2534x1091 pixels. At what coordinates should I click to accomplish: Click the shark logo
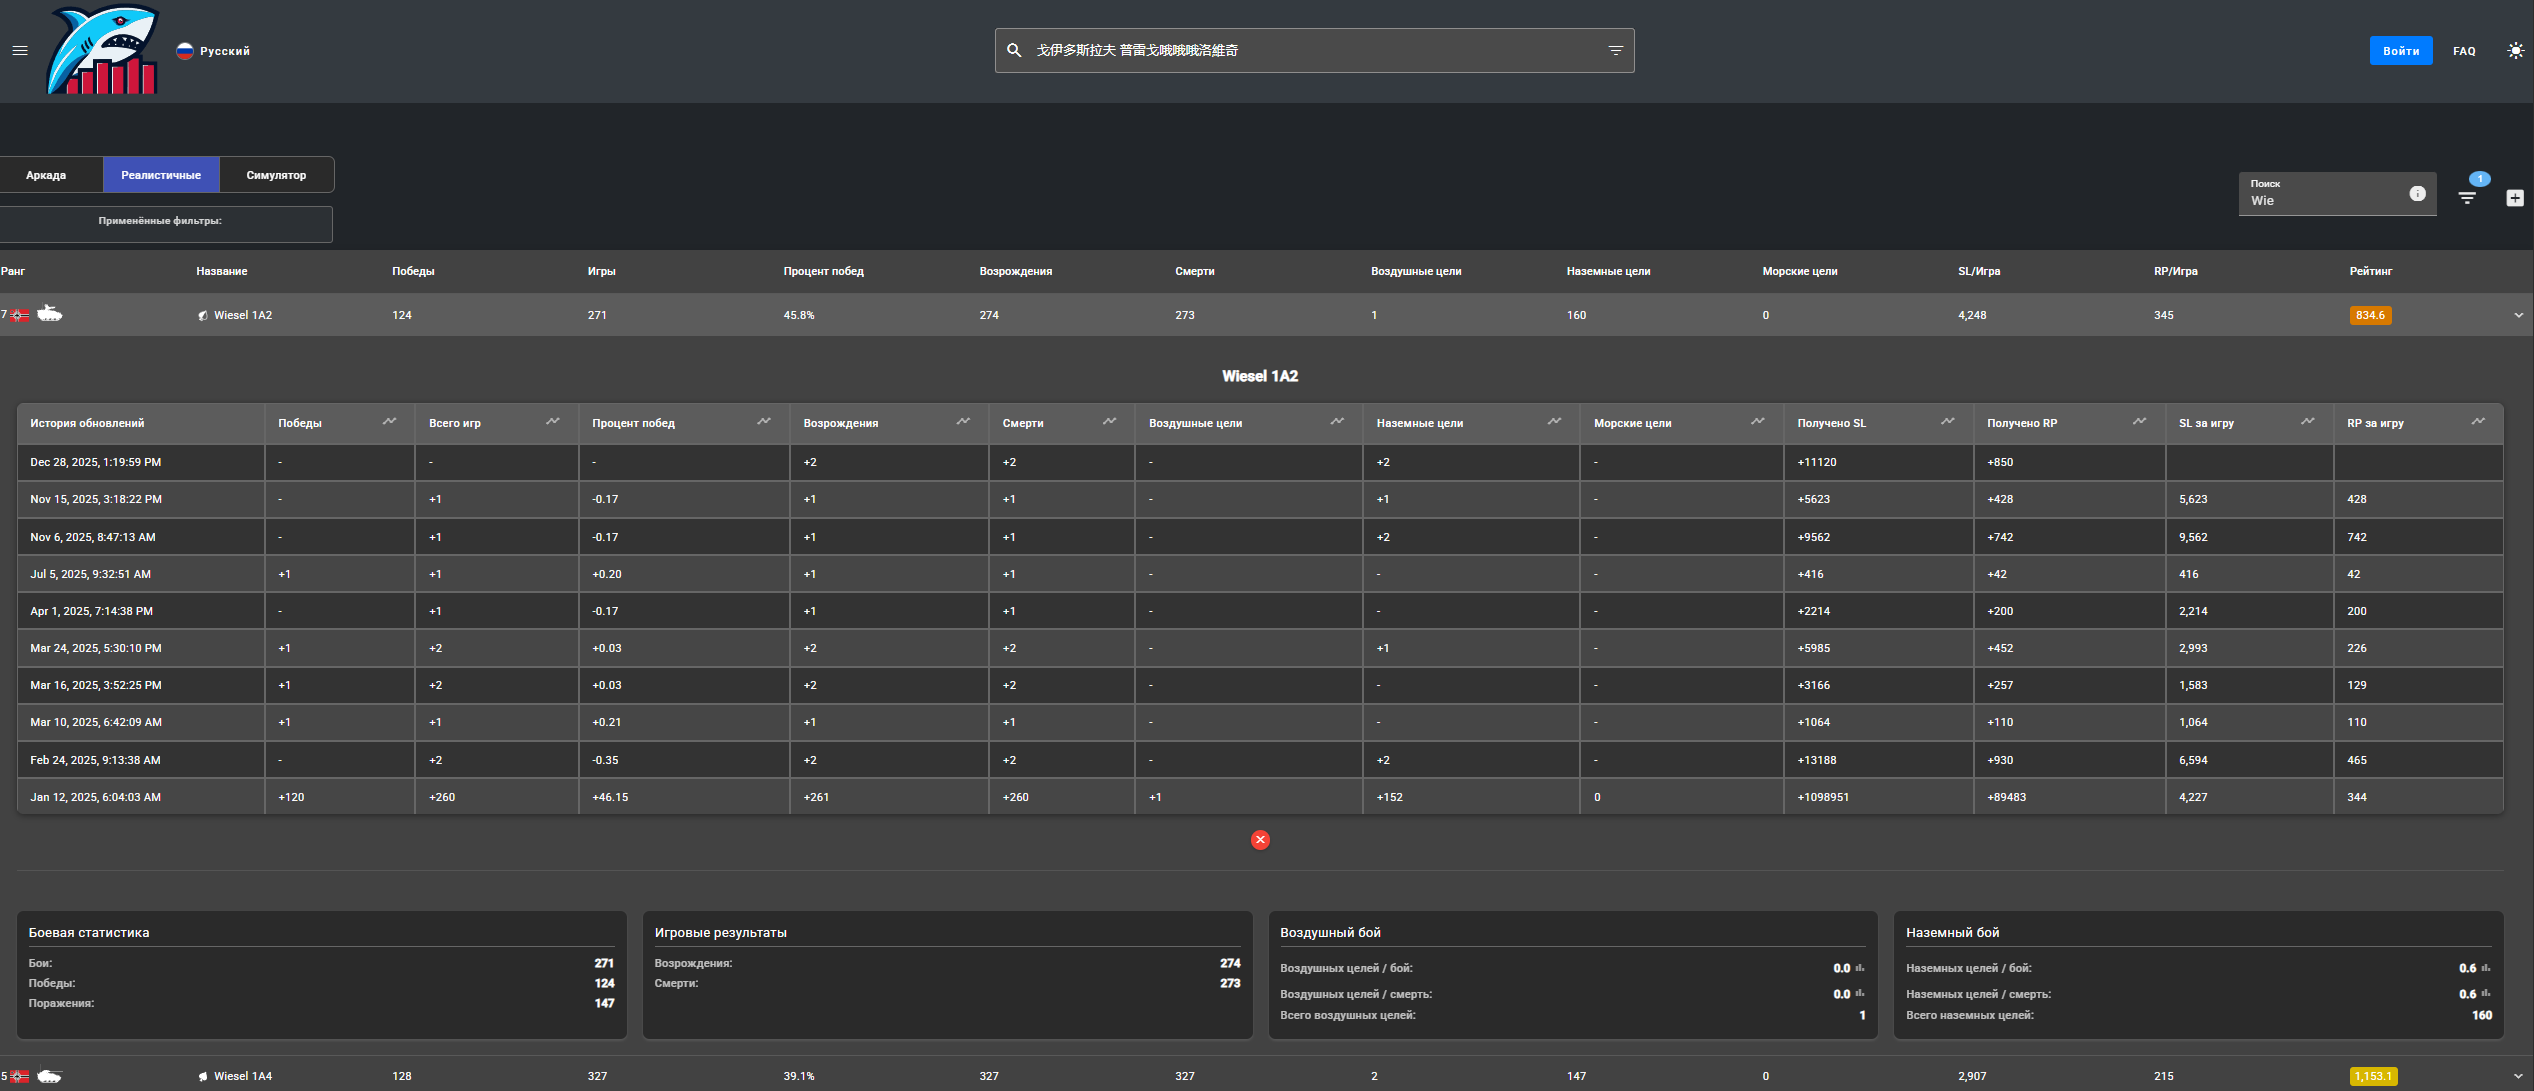[103, 51]
